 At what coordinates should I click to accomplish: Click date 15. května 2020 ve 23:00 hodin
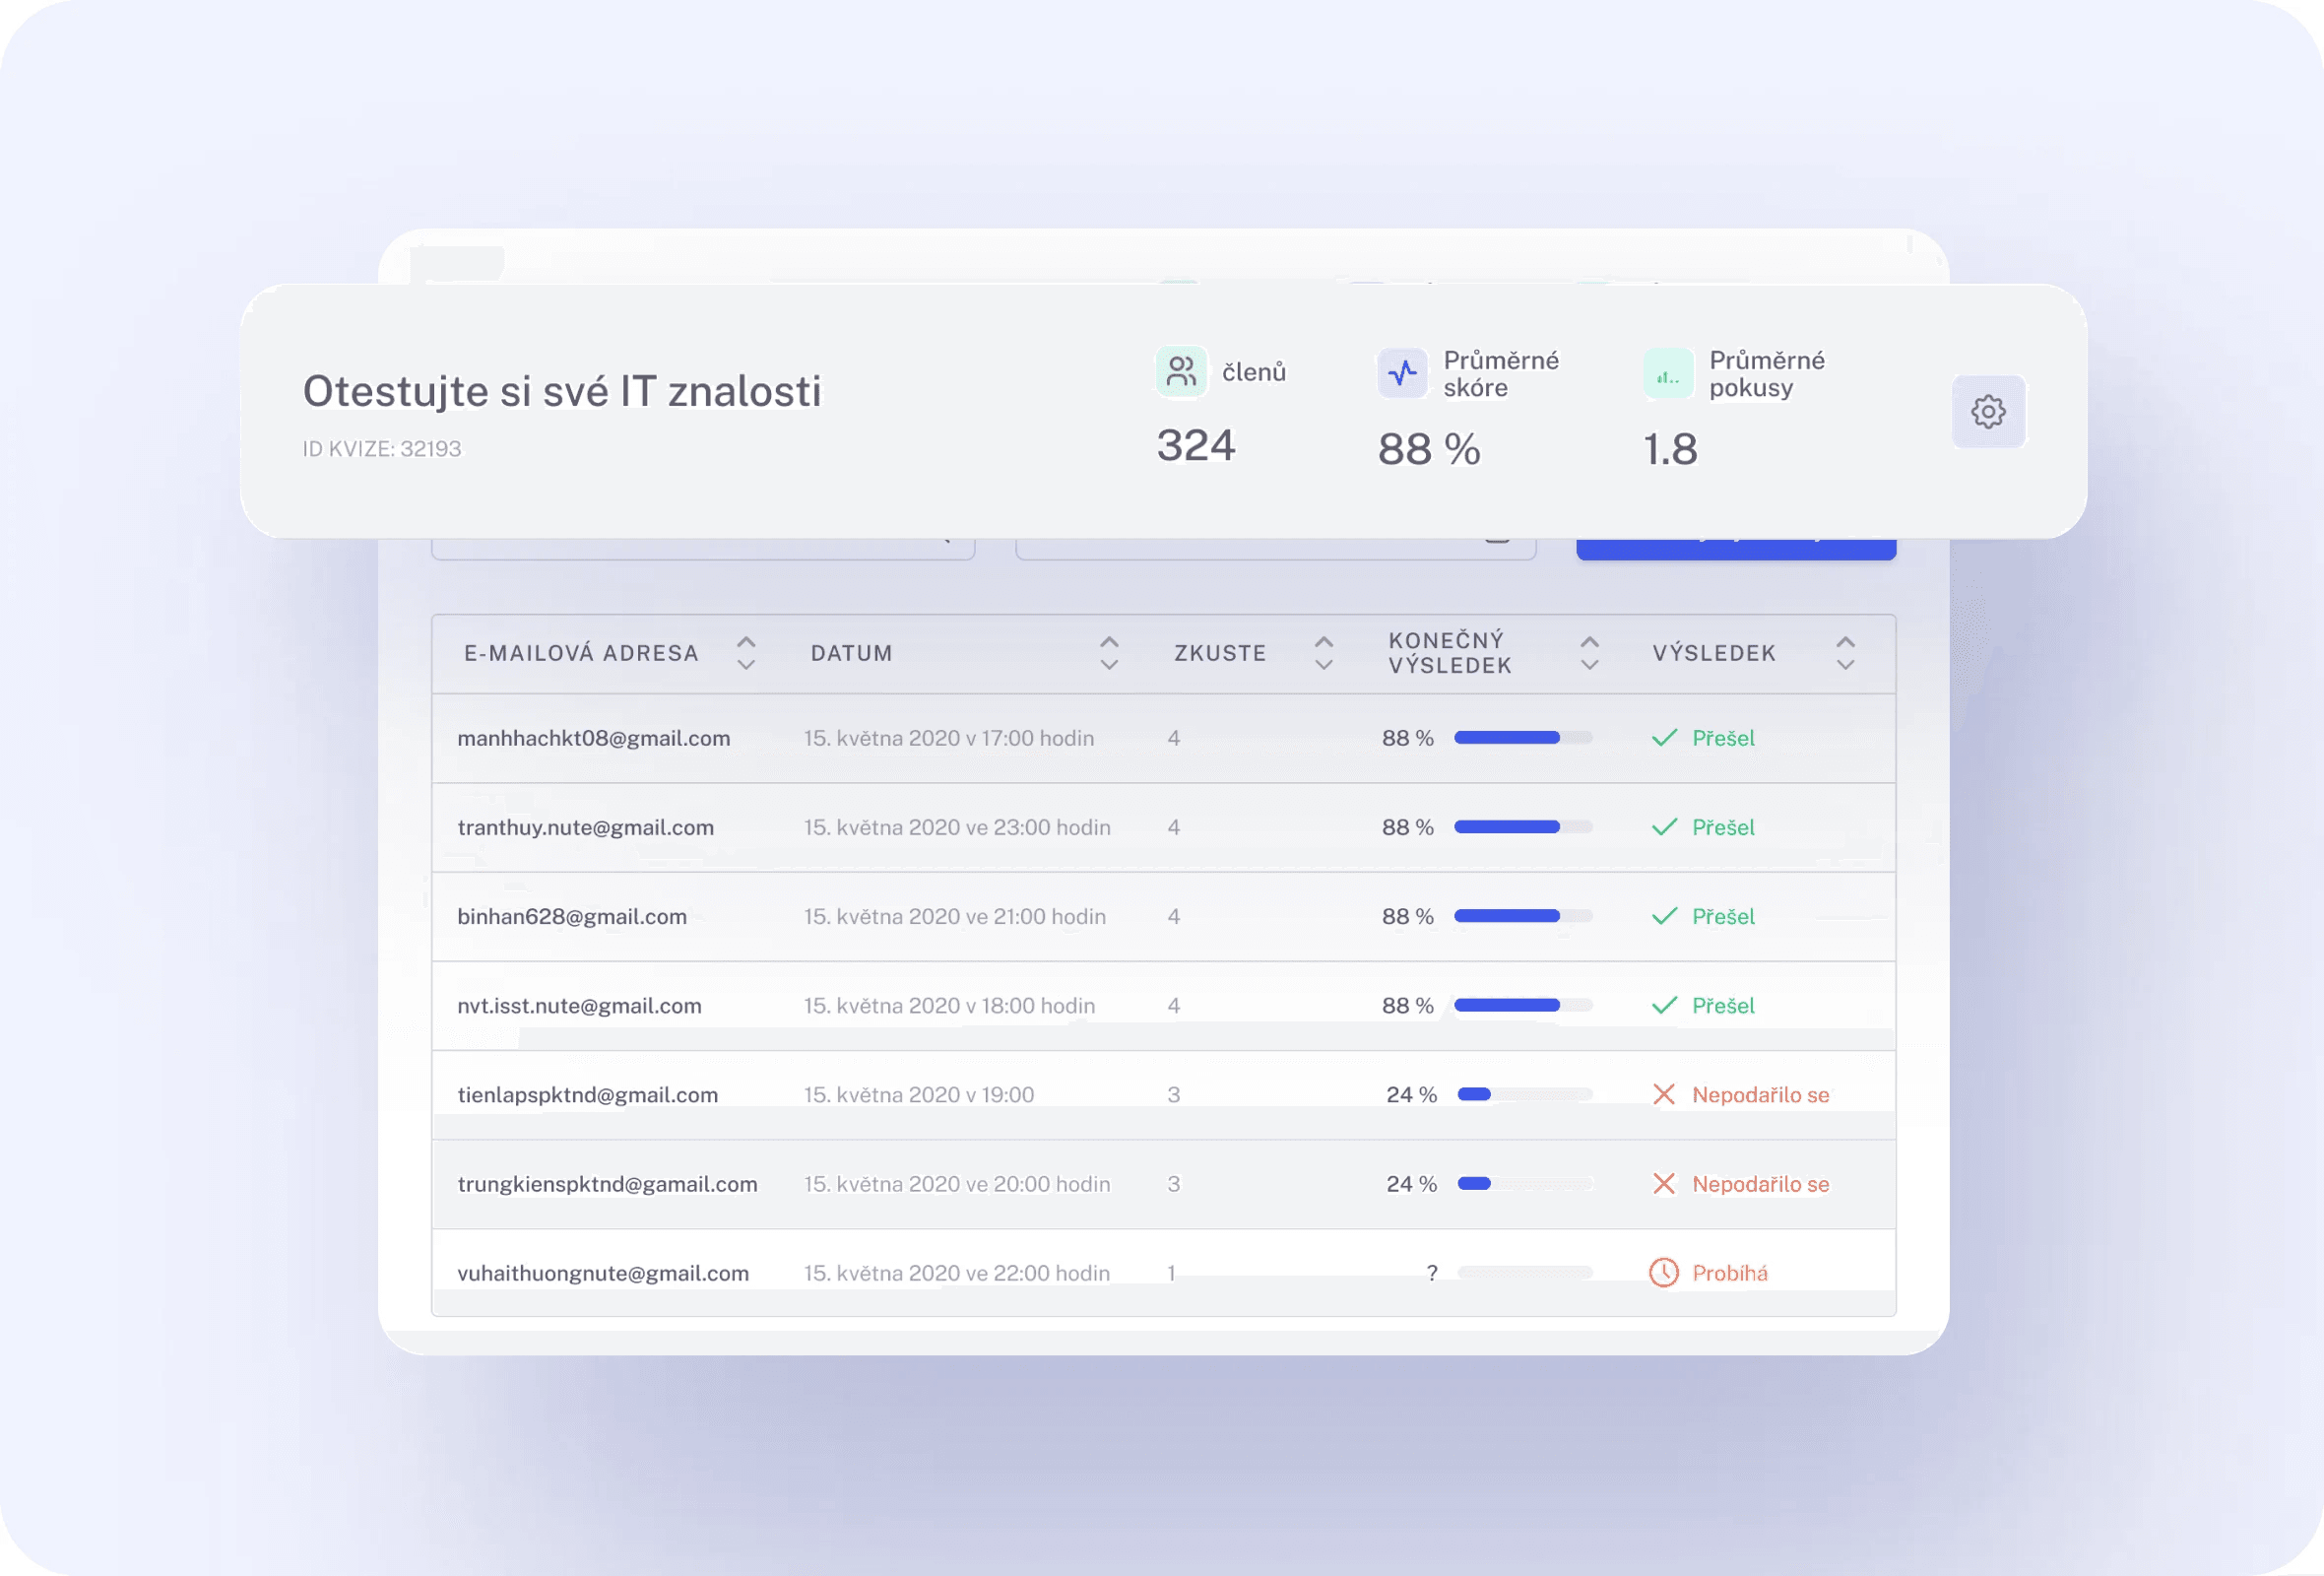click(957, 827)
